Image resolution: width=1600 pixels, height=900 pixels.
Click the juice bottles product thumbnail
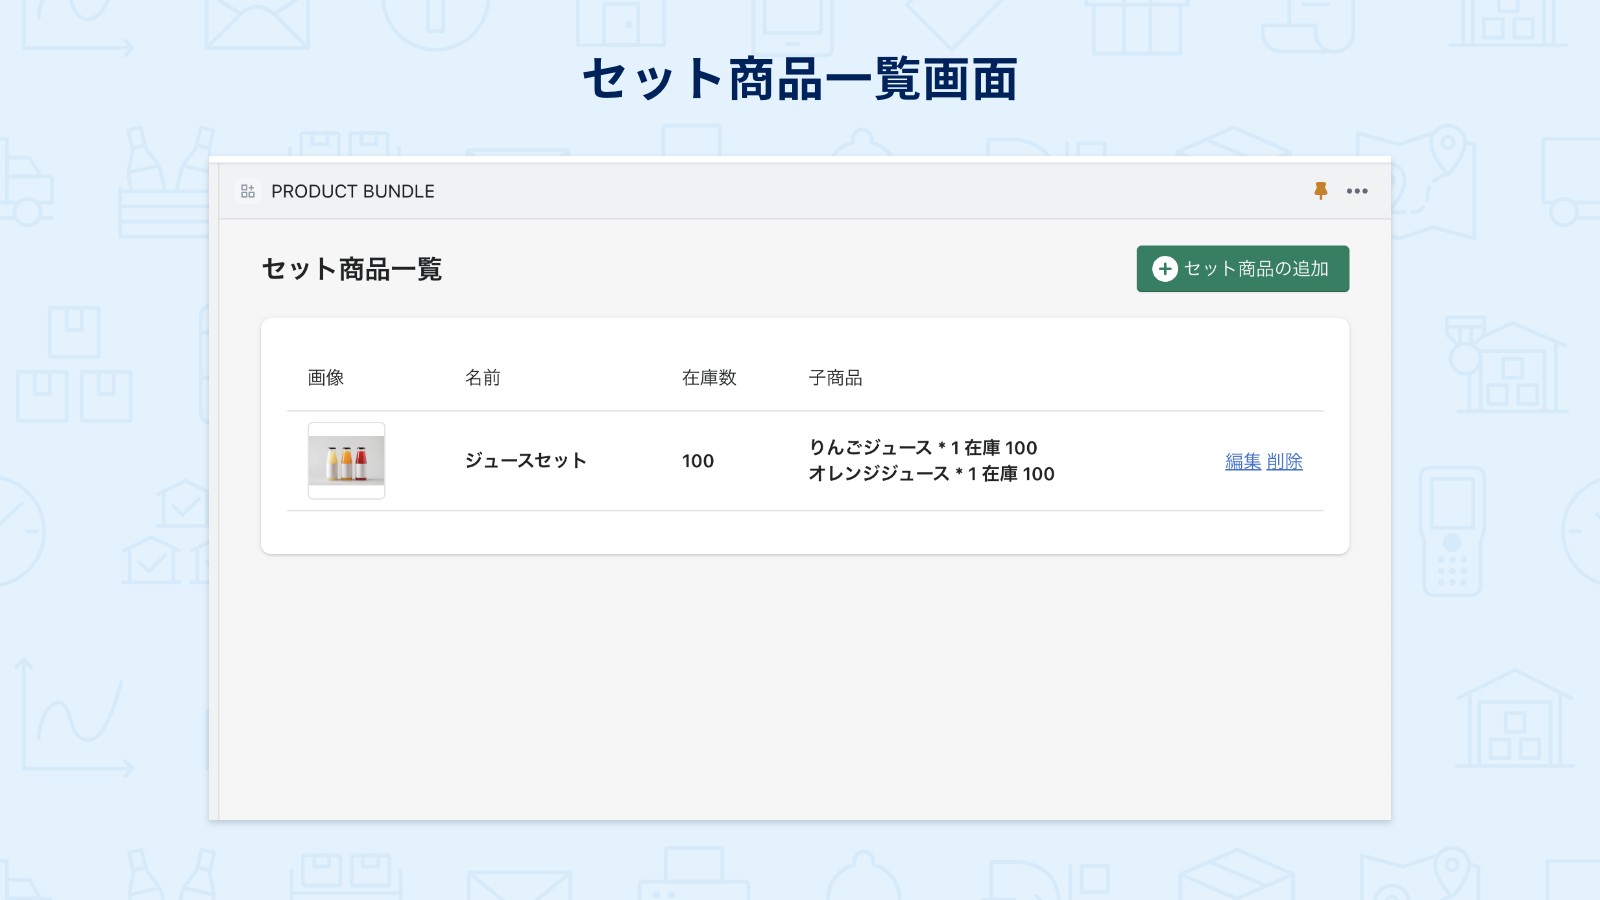[345, 461]
